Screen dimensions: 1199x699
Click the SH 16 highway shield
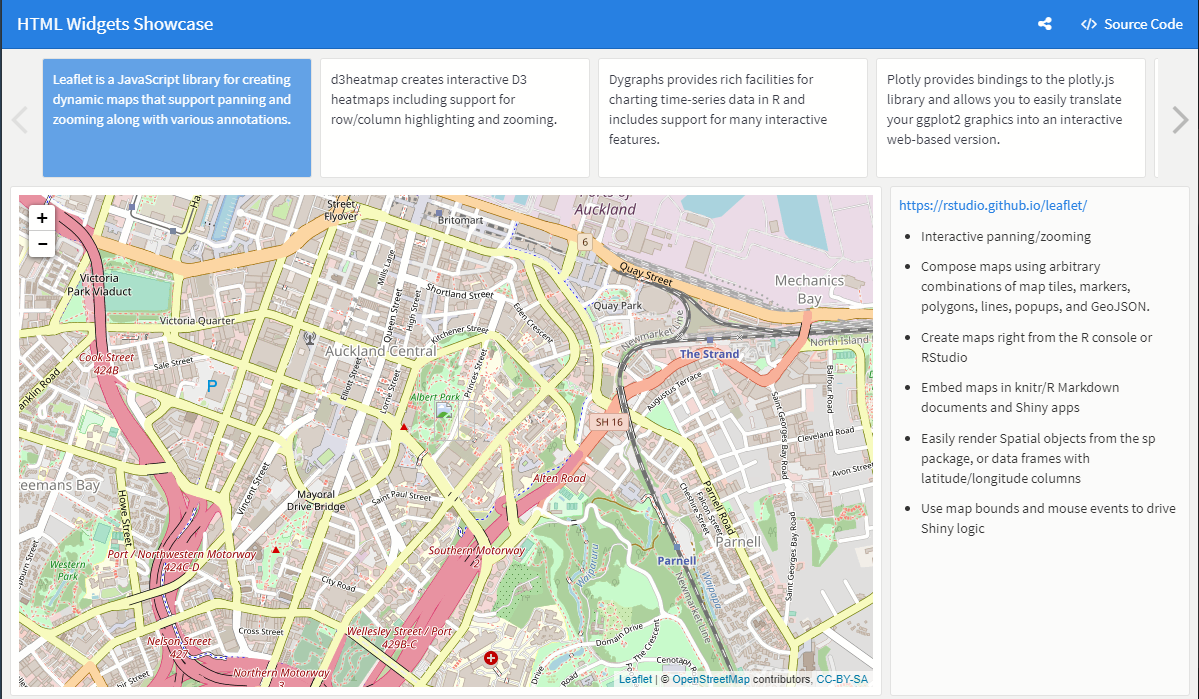[609, 422]
